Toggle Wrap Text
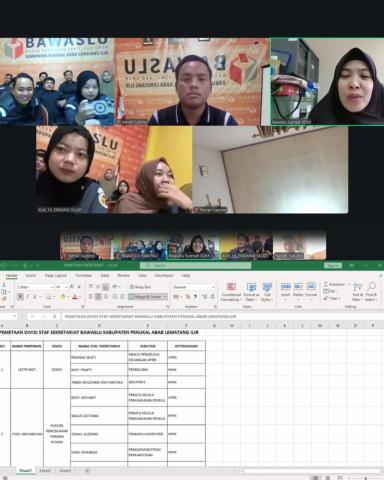This screenshot has width=384, height=480. [x=140, y=287]
